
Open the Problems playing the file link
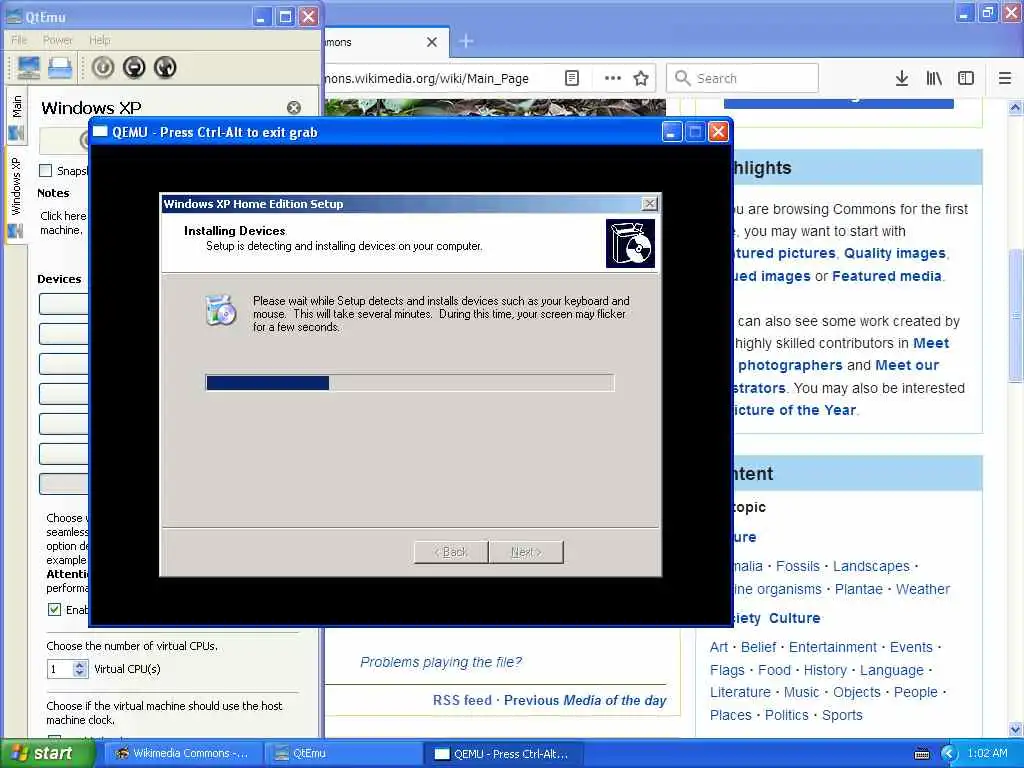point(441,662)
